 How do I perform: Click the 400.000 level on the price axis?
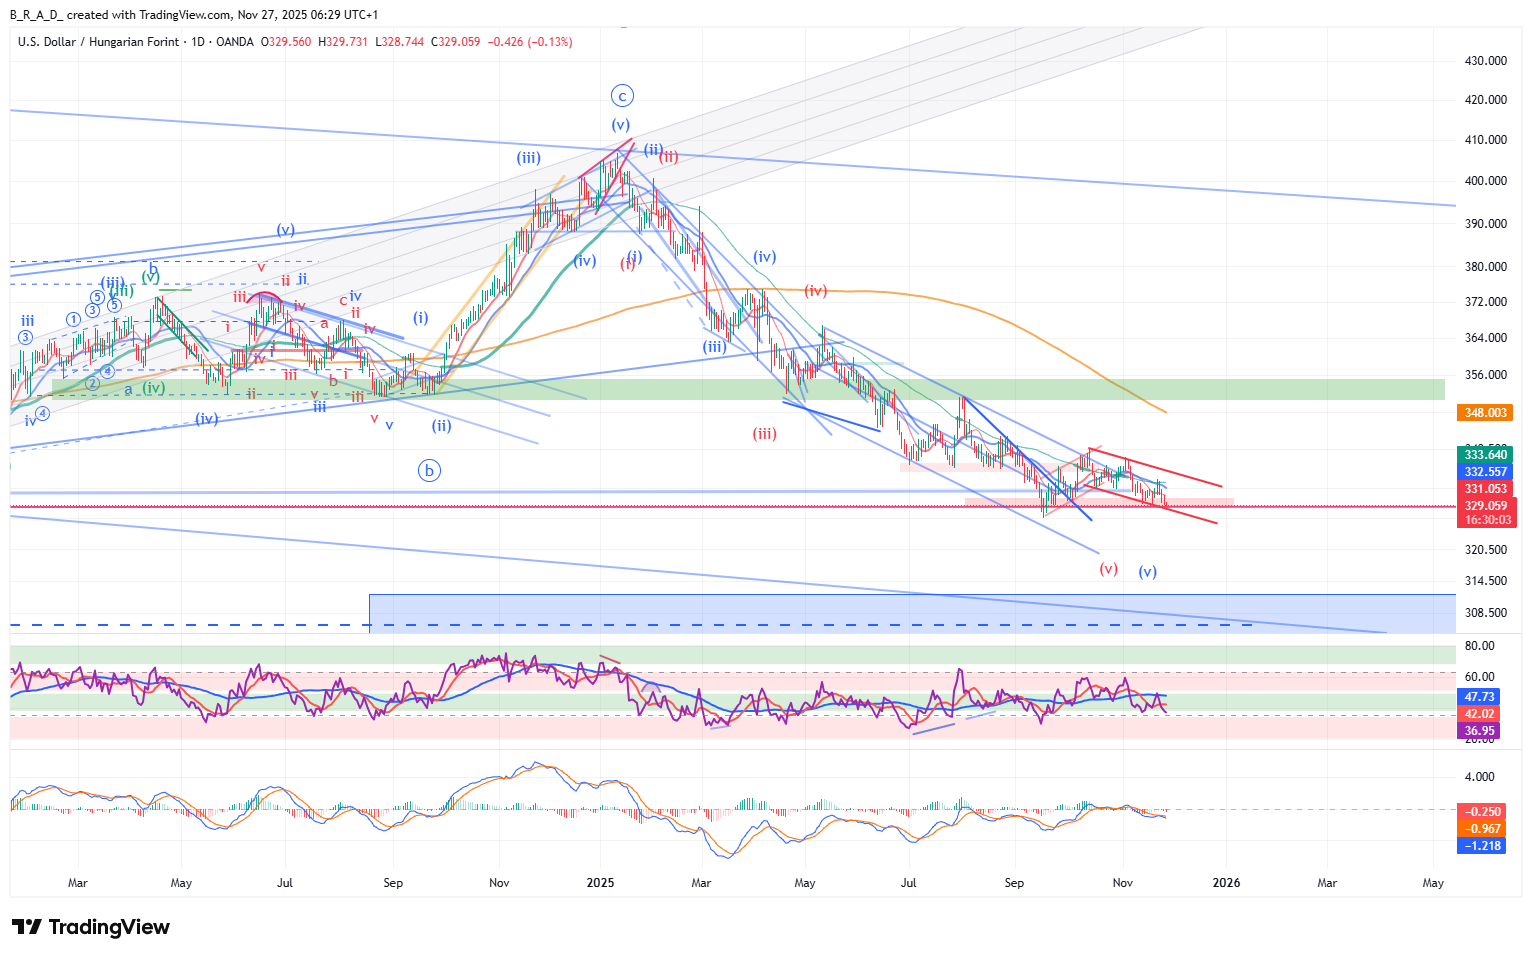point(1485,181)
